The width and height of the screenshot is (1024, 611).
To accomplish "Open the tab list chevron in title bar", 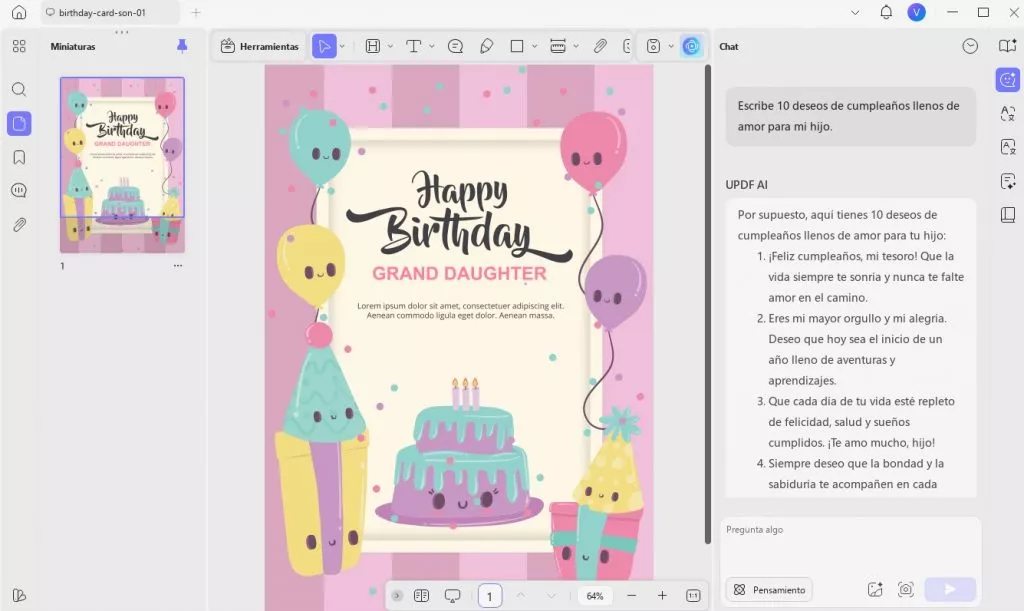I will click(855, 12).
